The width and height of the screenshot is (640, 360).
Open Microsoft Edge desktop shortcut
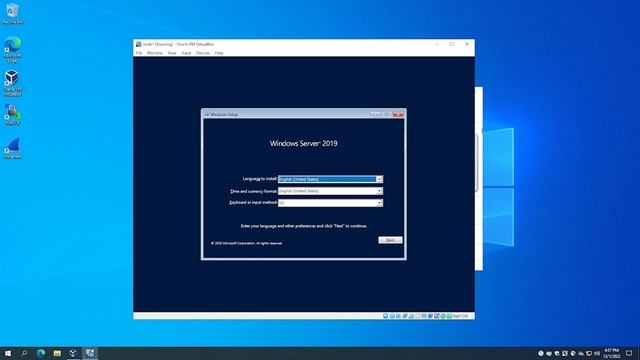(12, 49)
